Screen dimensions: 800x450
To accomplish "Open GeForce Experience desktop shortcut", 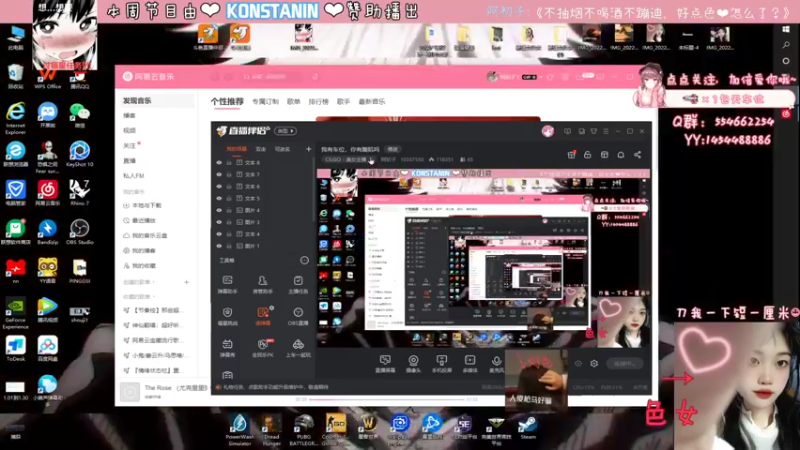I will (15, 314).
